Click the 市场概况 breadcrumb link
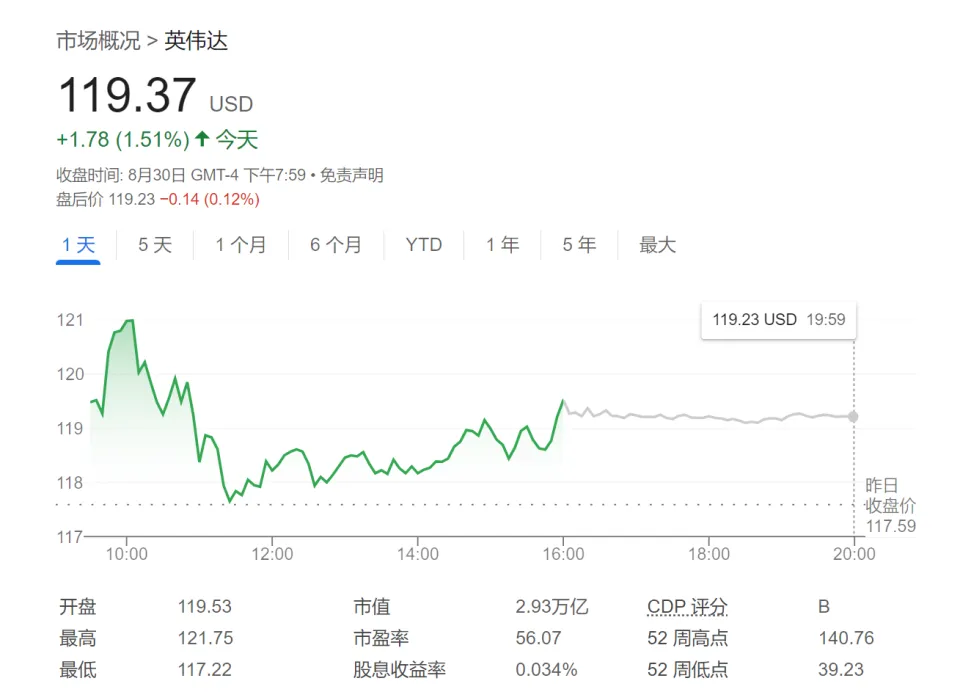Screen dimensions: 960x692 98,41
